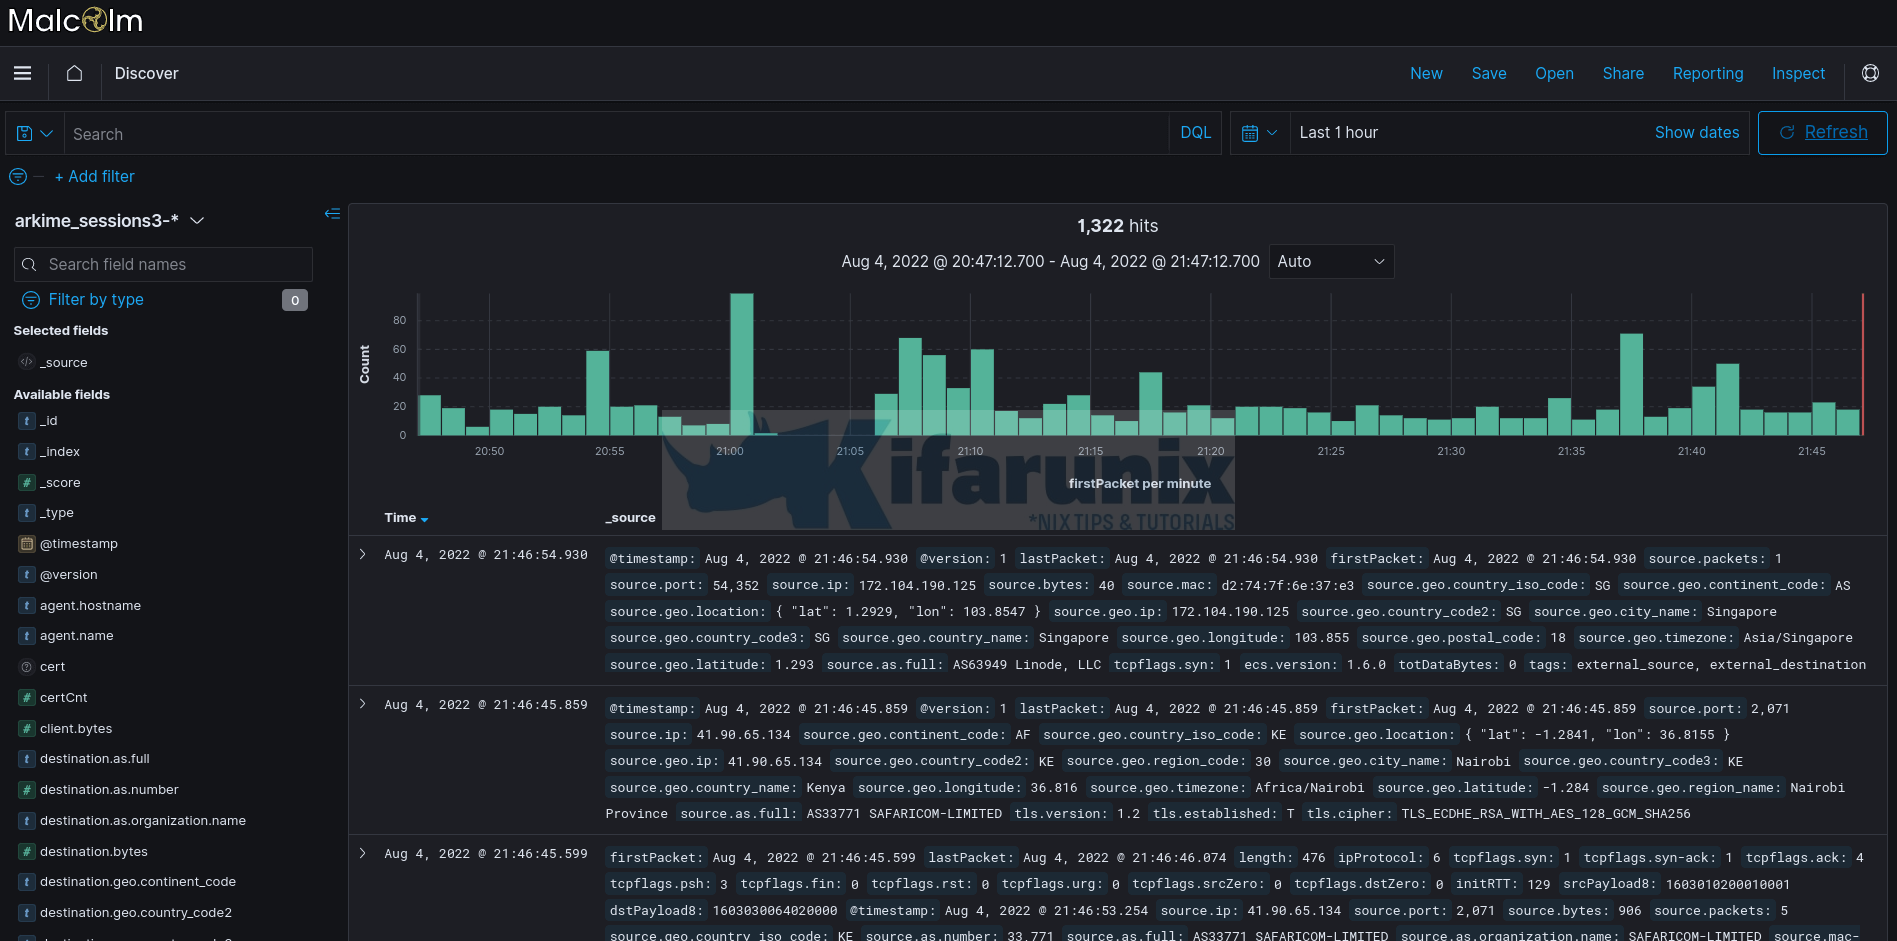Open the Save menu item

point(1488,73)
